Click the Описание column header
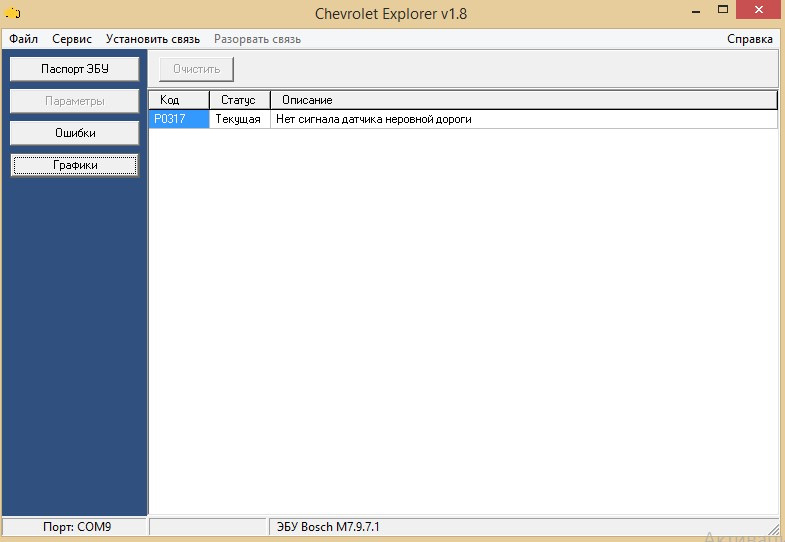The height and width of the screenshot is (542, 785). (524, 100)
